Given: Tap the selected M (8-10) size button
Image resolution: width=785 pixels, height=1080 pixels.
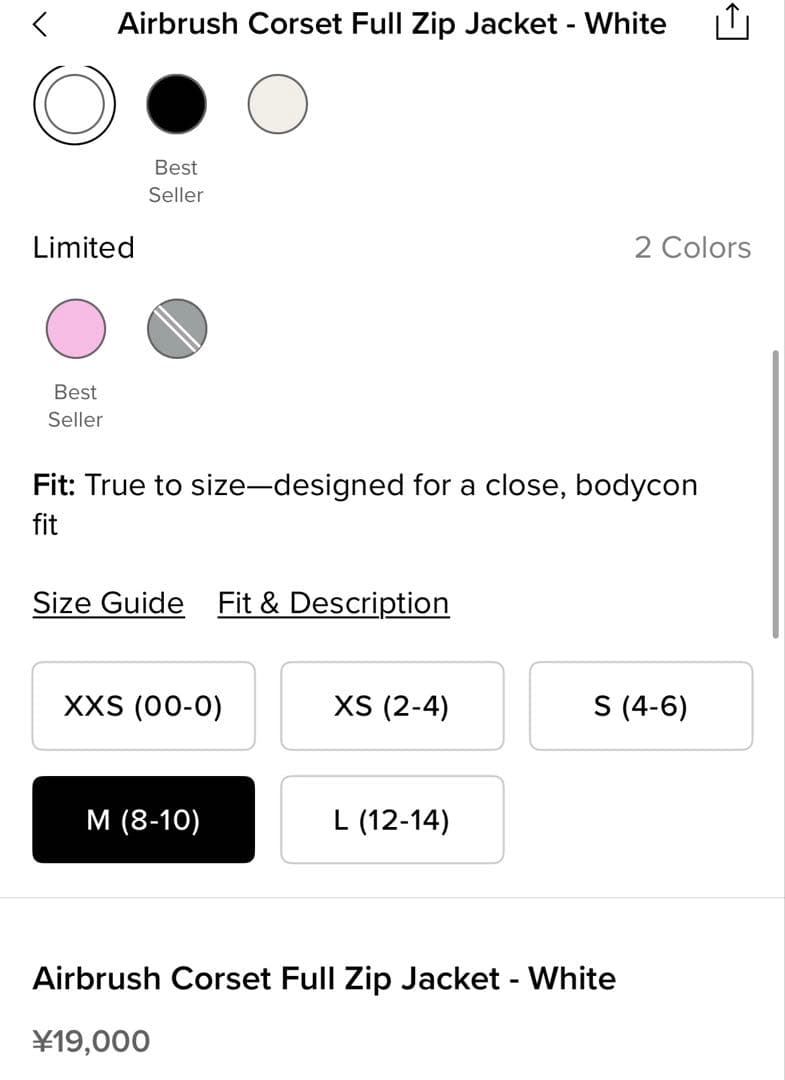Looking at the screenshot, I should 143,820.
